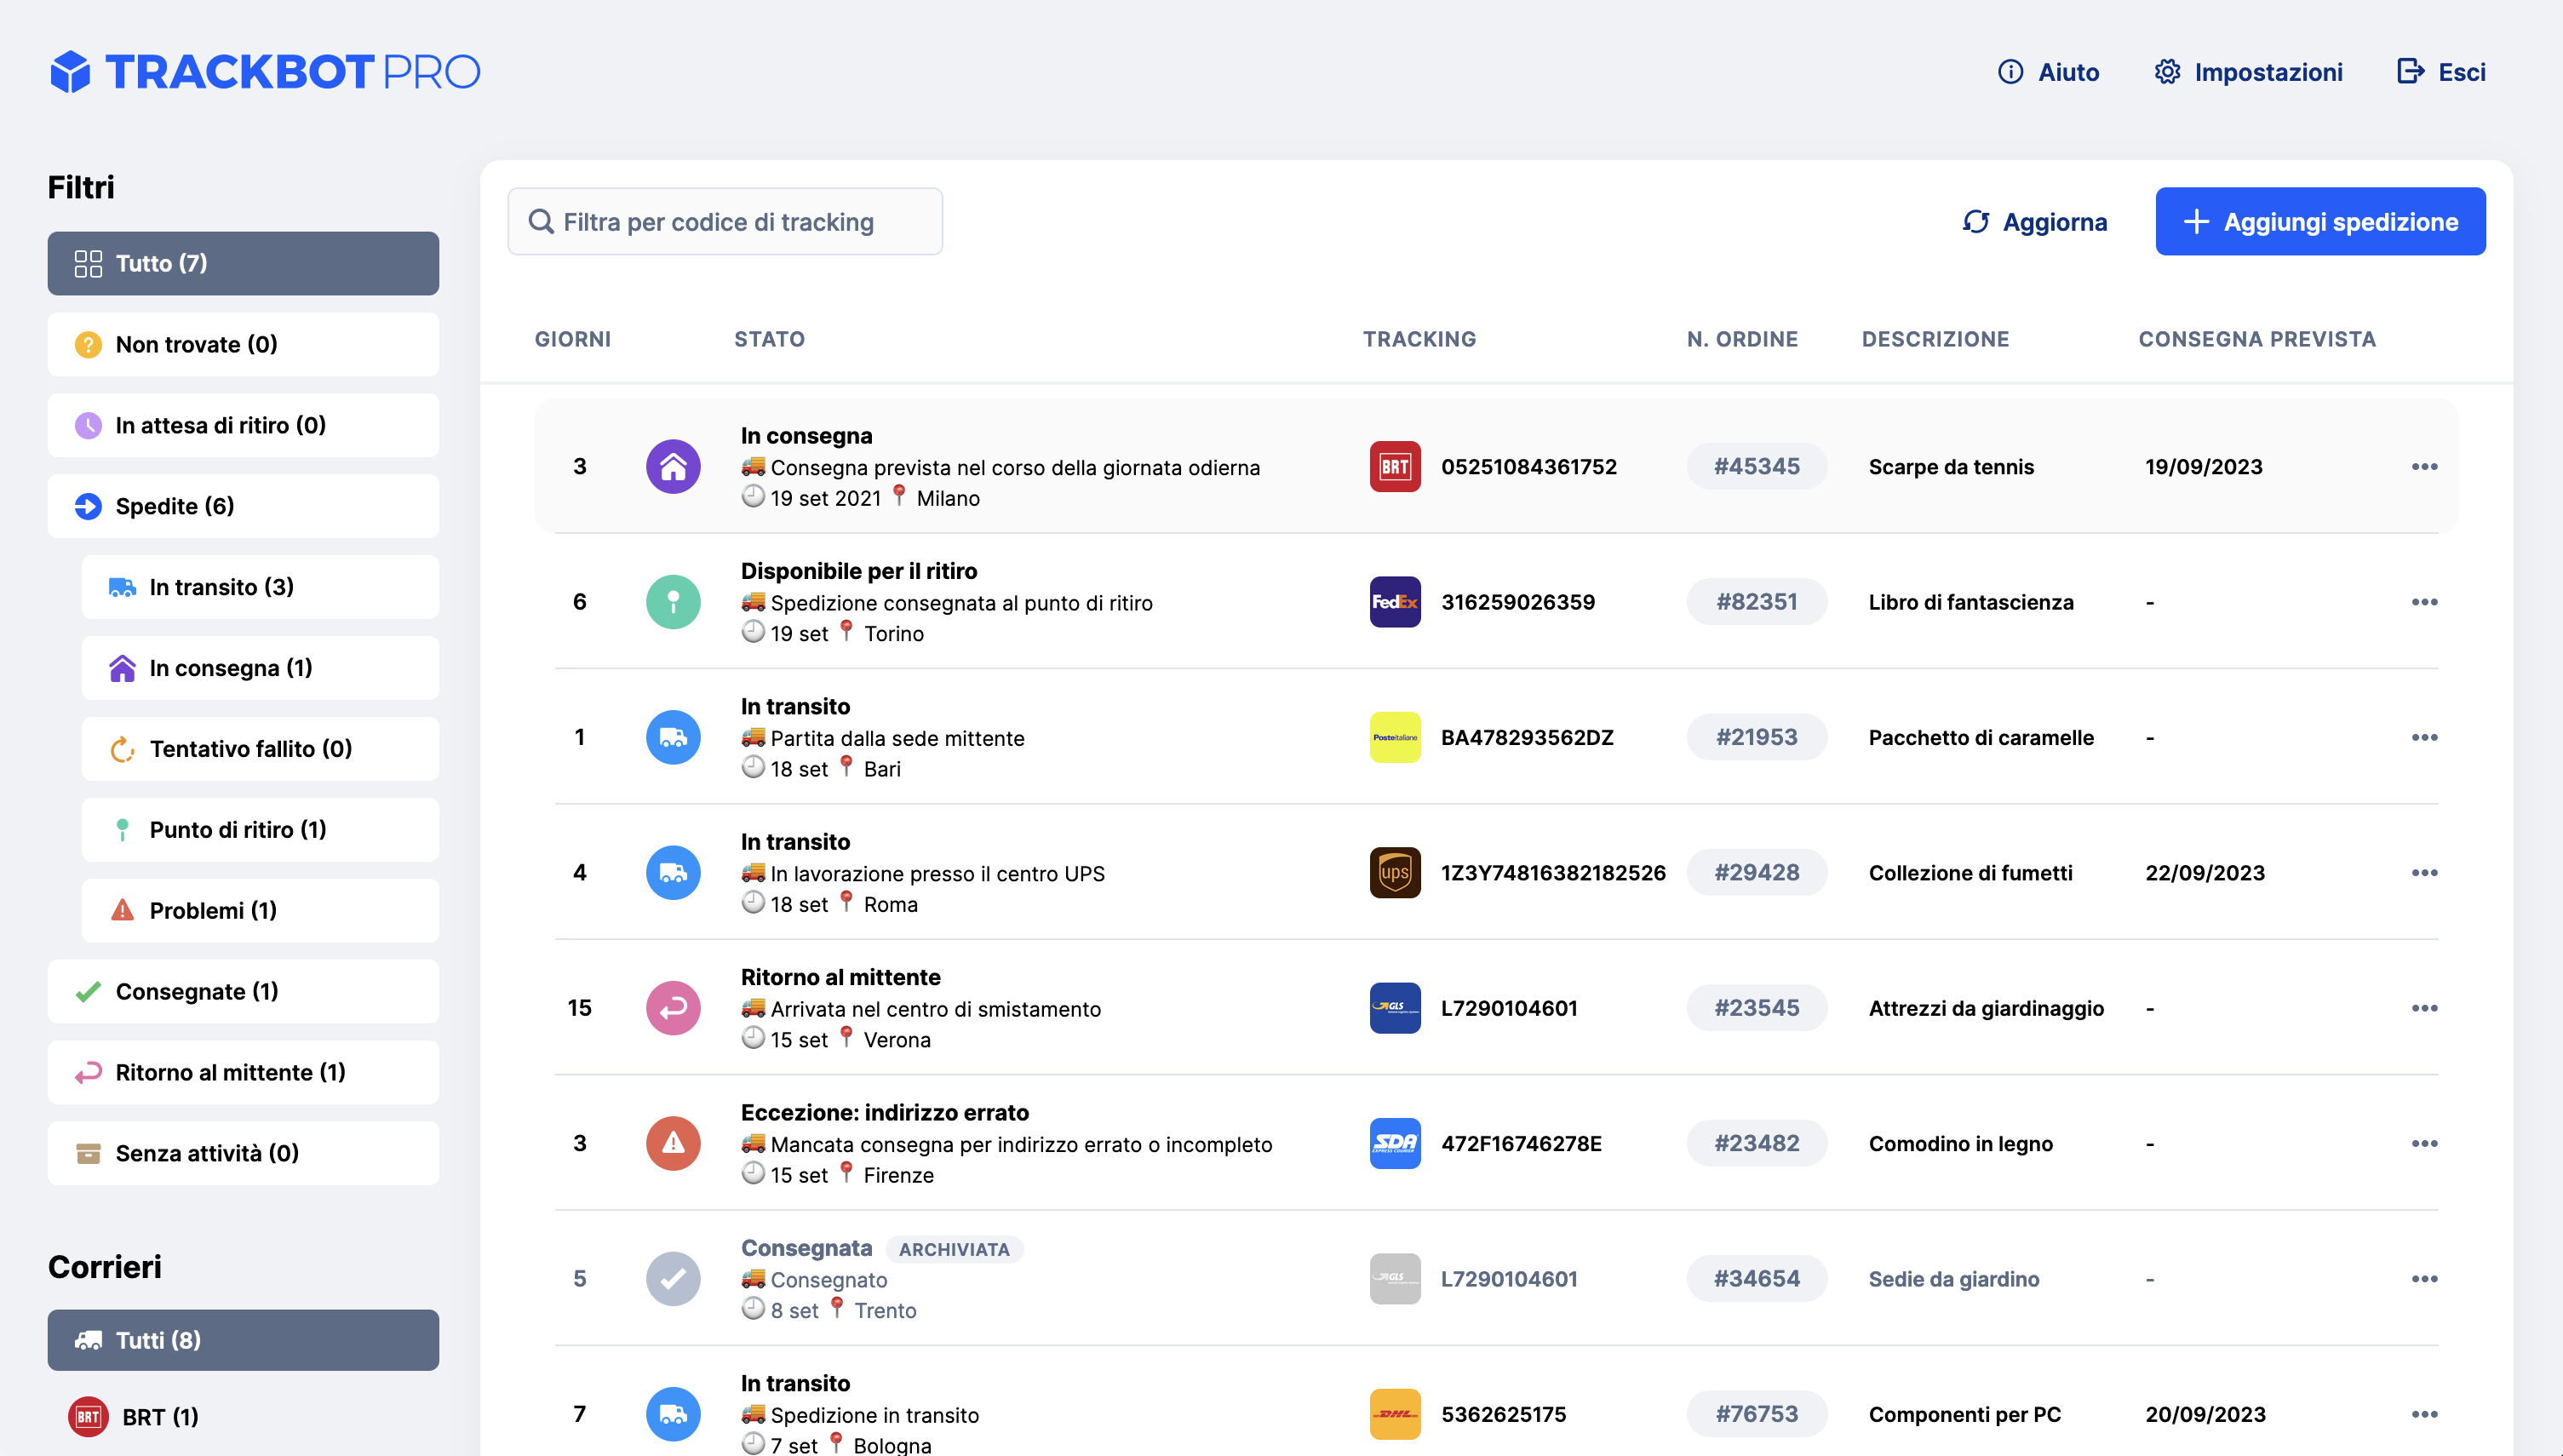Click the DHL courier logo icon
This screenshot has height=1456, width=2563.
(1394, 1414)
